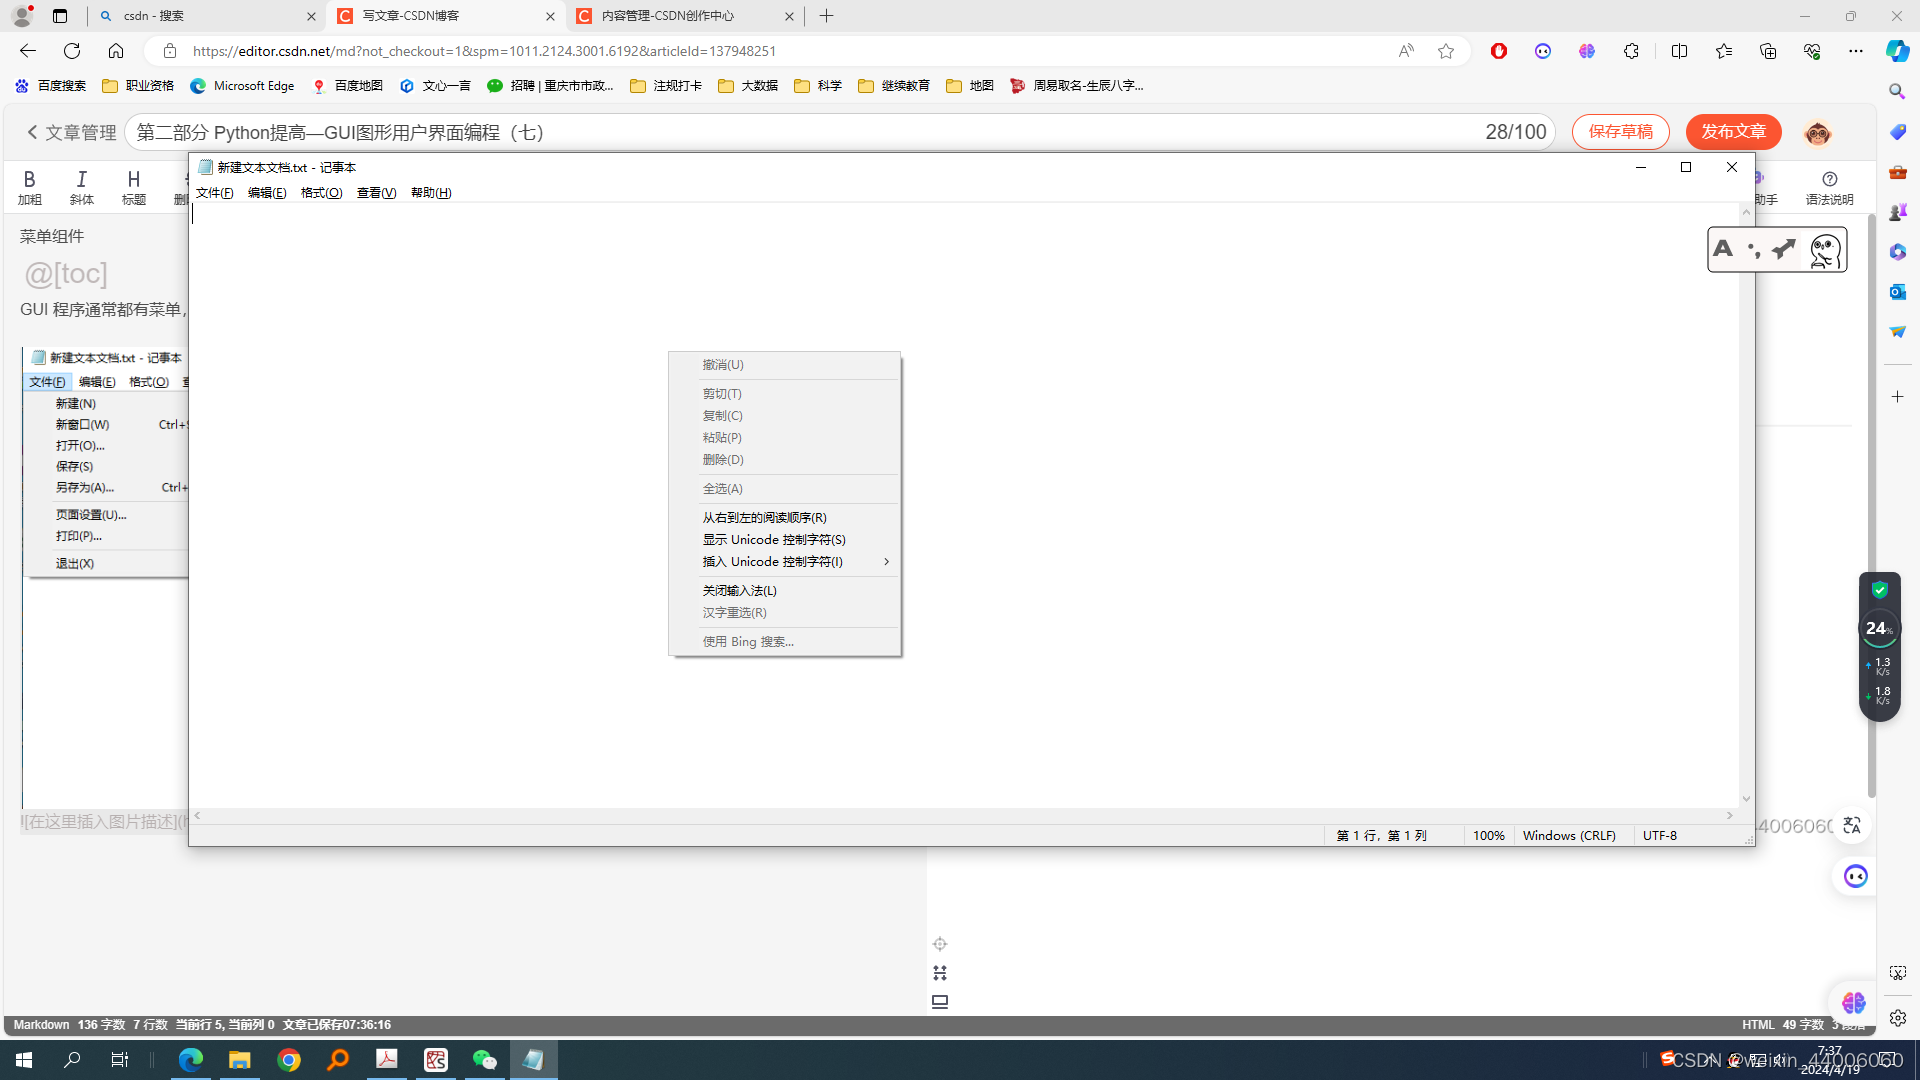Click the 保存草稿 button
Image resolution: width=1920 pixels, height=1080 pixels.
1620,132
